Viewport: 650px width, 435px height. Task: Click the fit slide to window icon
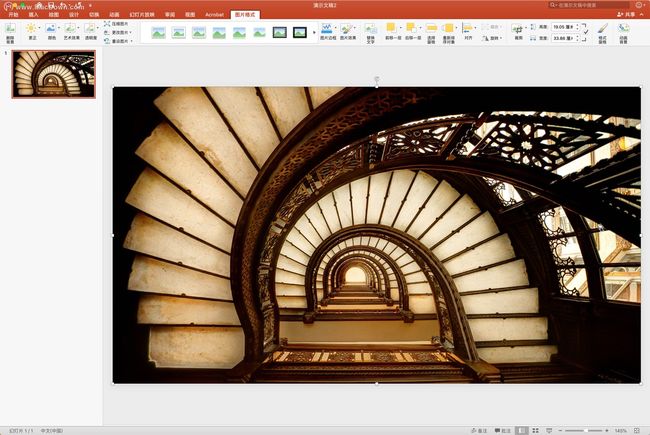point(637,430)
